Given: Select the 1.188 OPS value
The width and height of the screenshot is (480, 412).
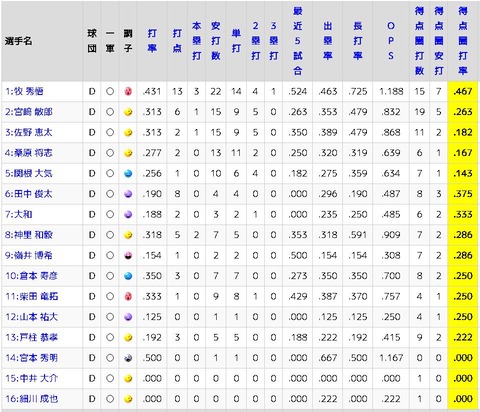Looking at the screenshot, I should [x=391, y=91].
